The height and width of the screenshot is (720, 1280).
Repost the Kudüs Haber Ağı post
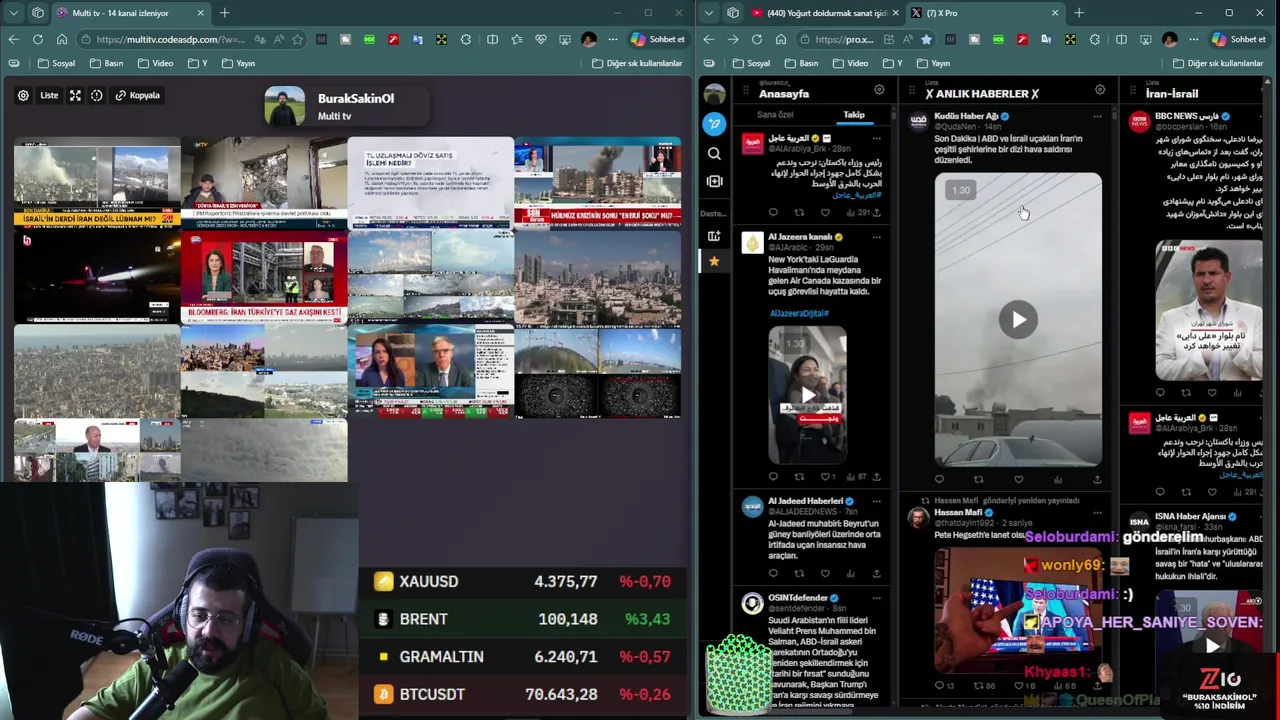978,479
